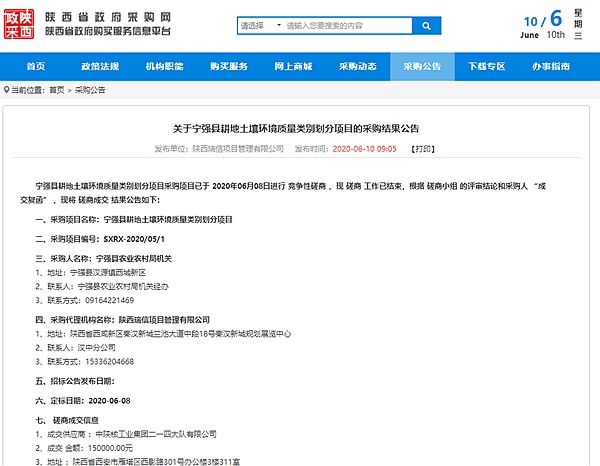Go to the 首页 navigation tab
The height and width of the screenshot is (466, 600).
coord(35,66)
